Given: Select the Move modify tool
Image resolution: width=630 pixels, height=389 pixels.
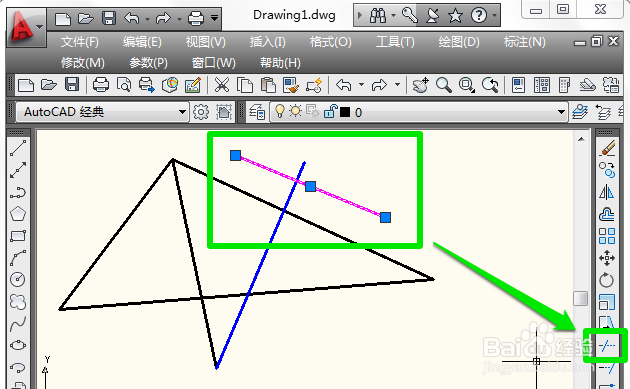Looking at the screenshot, I should coord(607,258).
